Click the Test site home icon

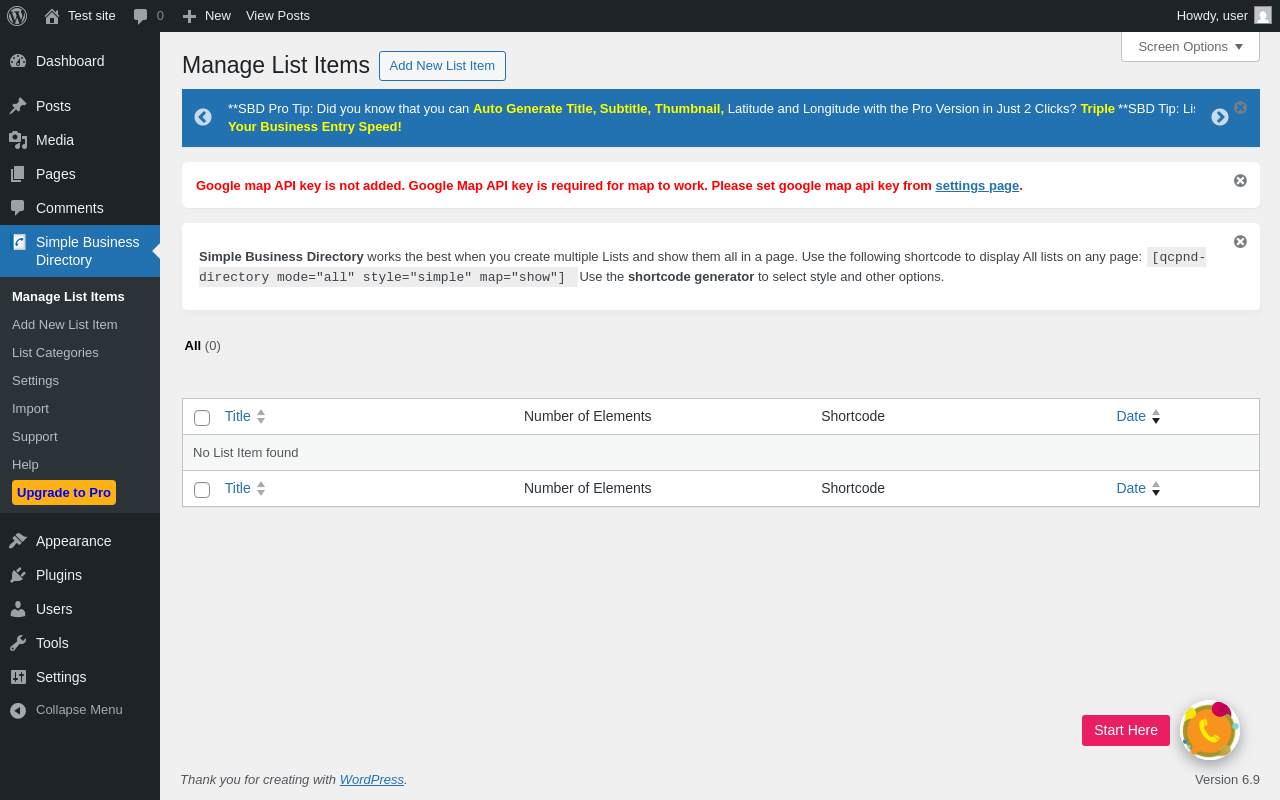click(52, 16)
